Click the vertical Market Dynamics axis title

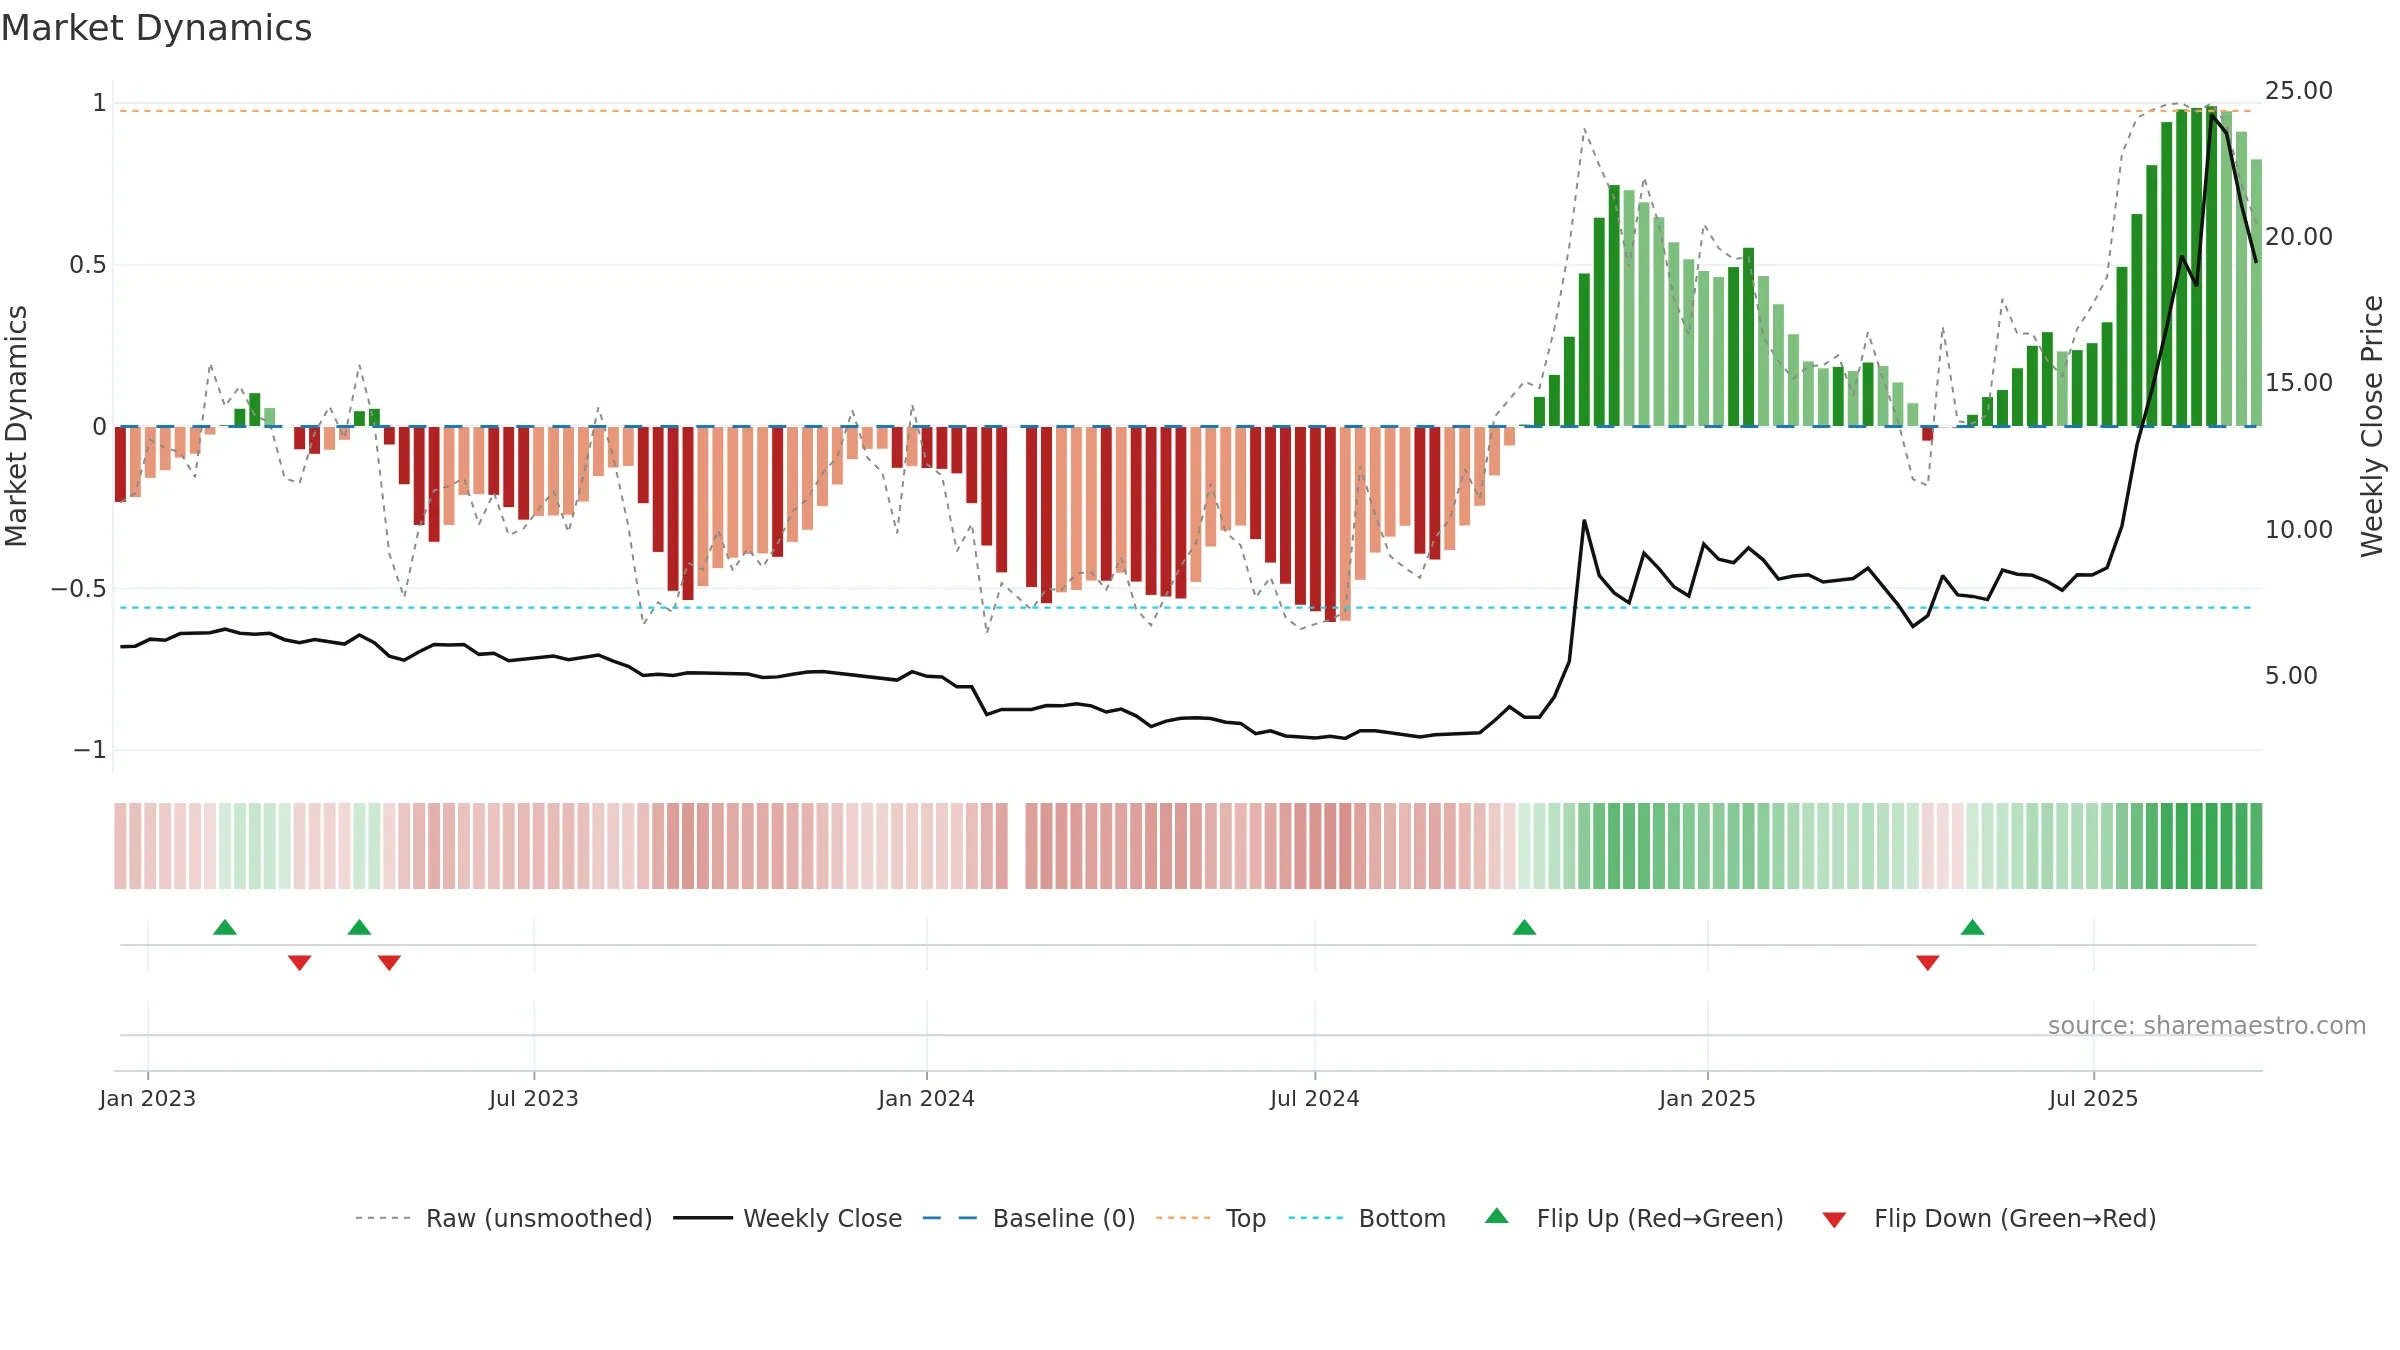coord(16,426)
